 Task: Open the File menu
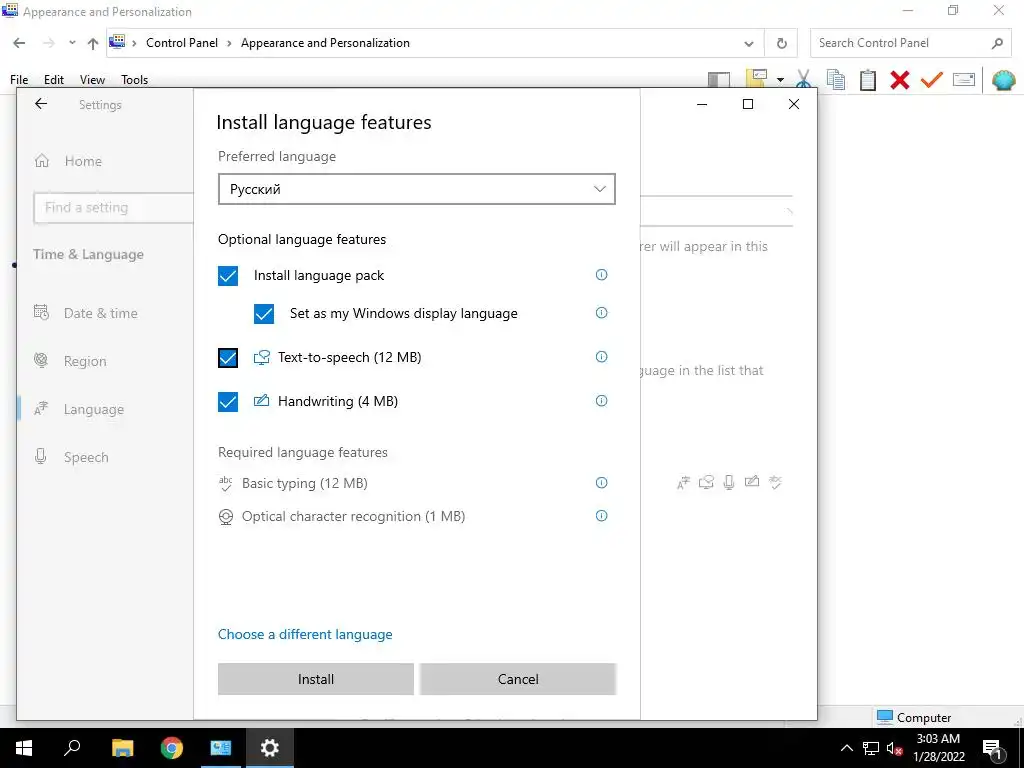coord(19,80)
